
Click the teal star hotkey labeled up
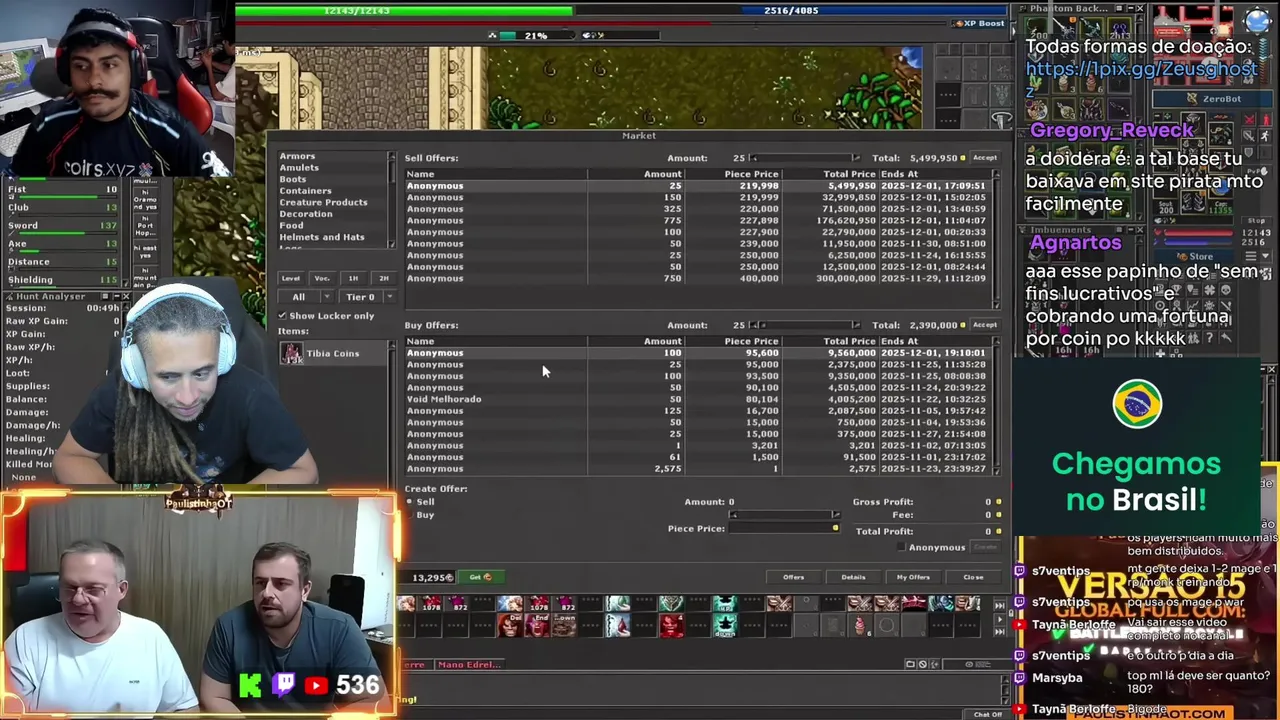coord(725,603)
